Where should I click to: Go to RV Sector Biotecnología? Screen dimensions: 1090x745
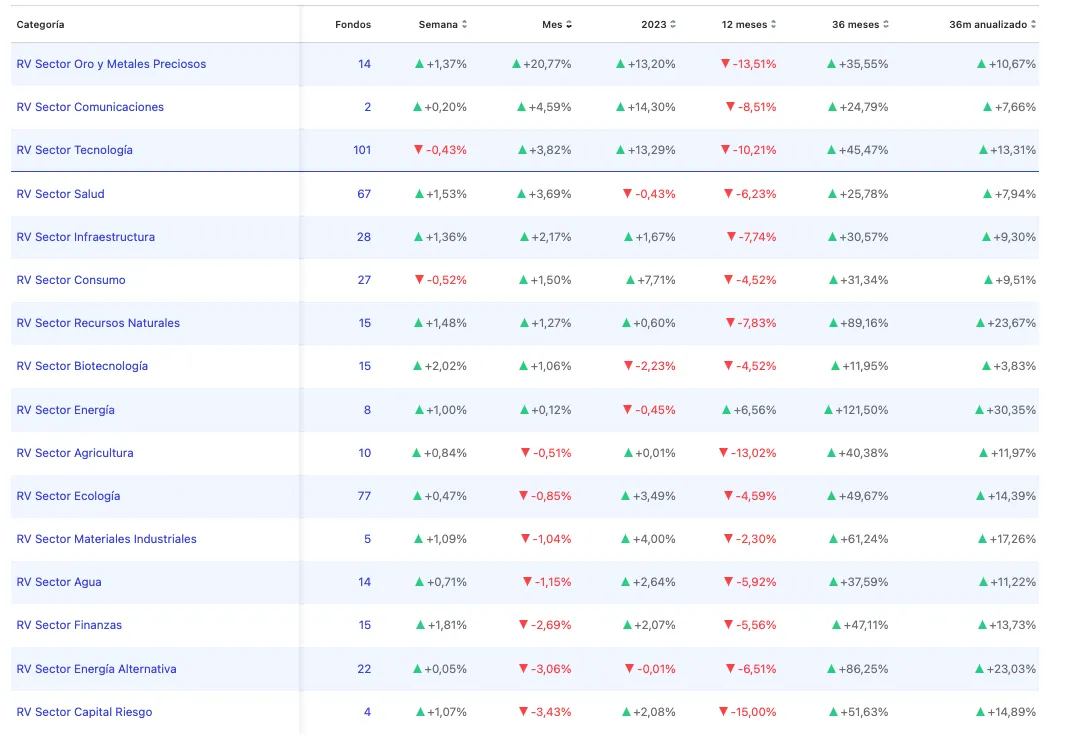tap(82, 366)
